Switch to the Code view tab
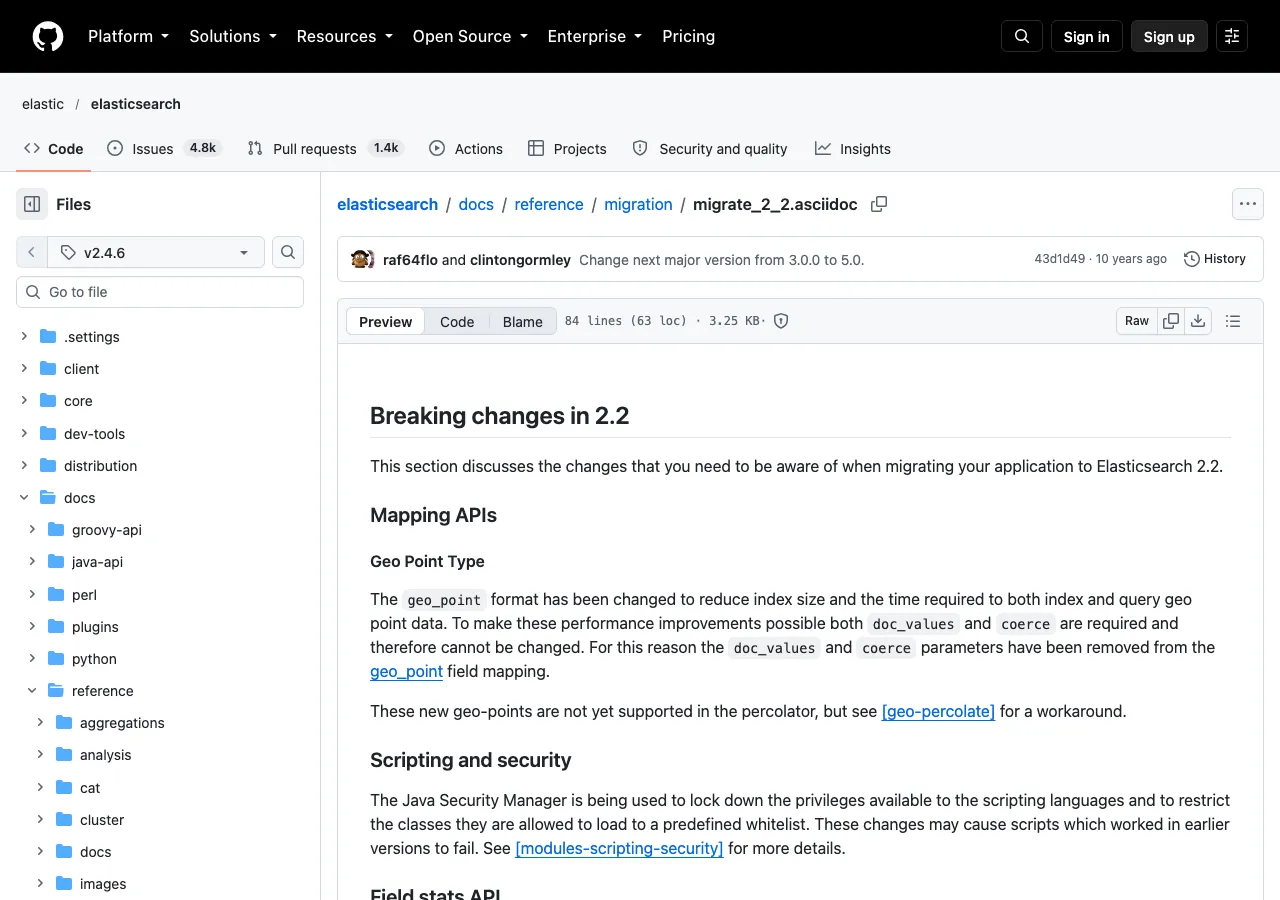 coord(457,321)
